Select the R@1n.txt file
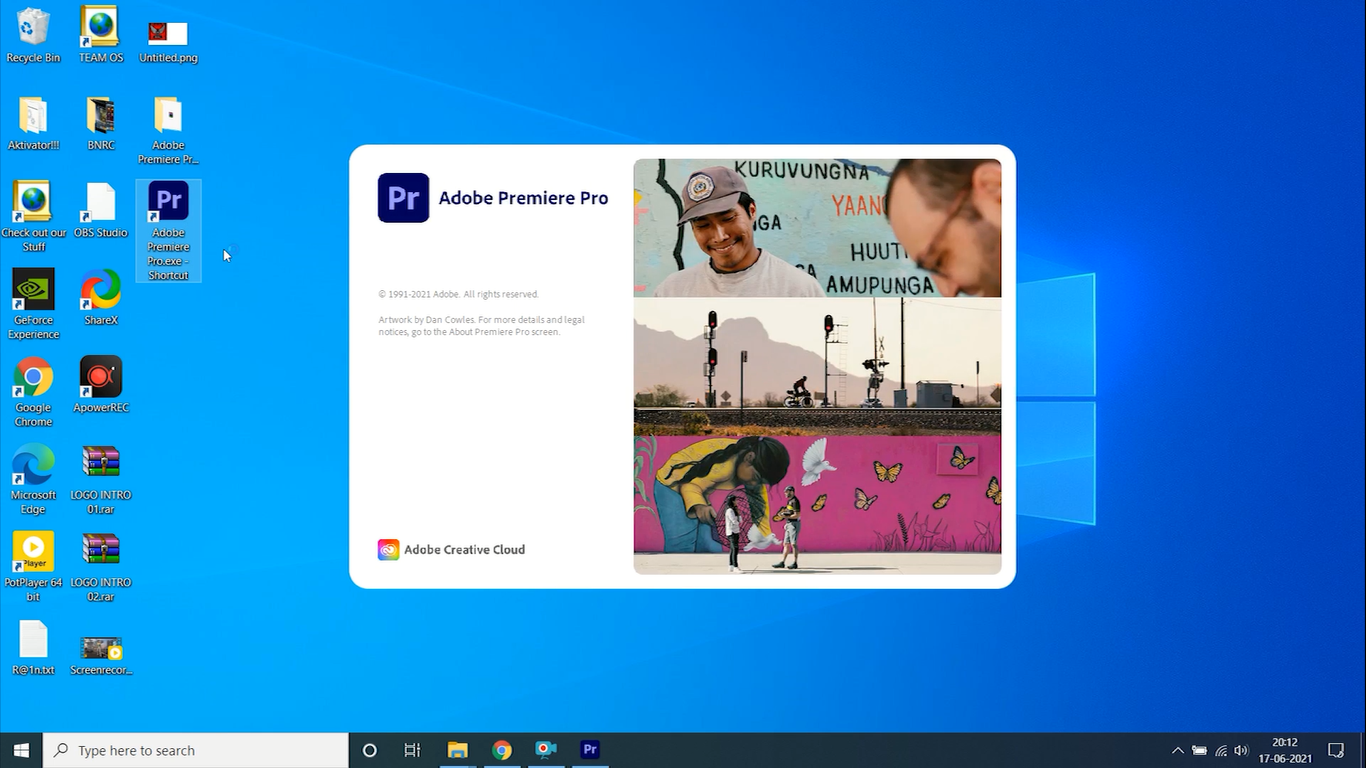The image size is (1366, 768). click(x=33, y=648)
